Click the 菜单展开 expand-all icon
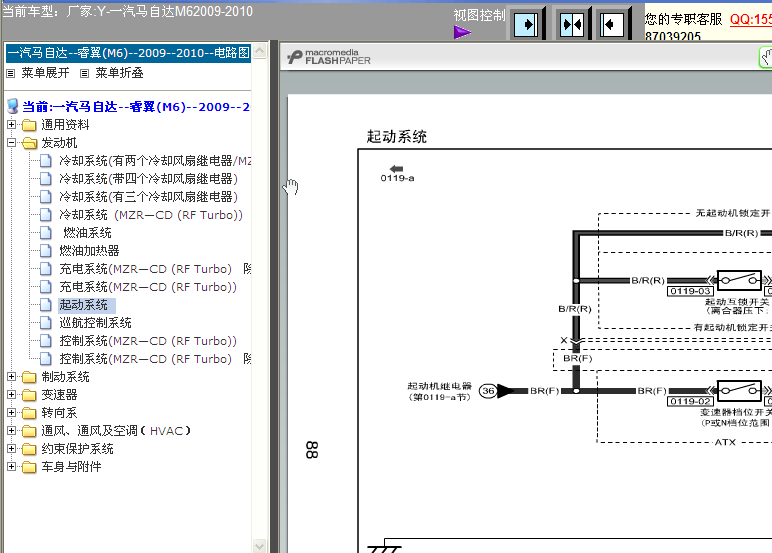 11,73
